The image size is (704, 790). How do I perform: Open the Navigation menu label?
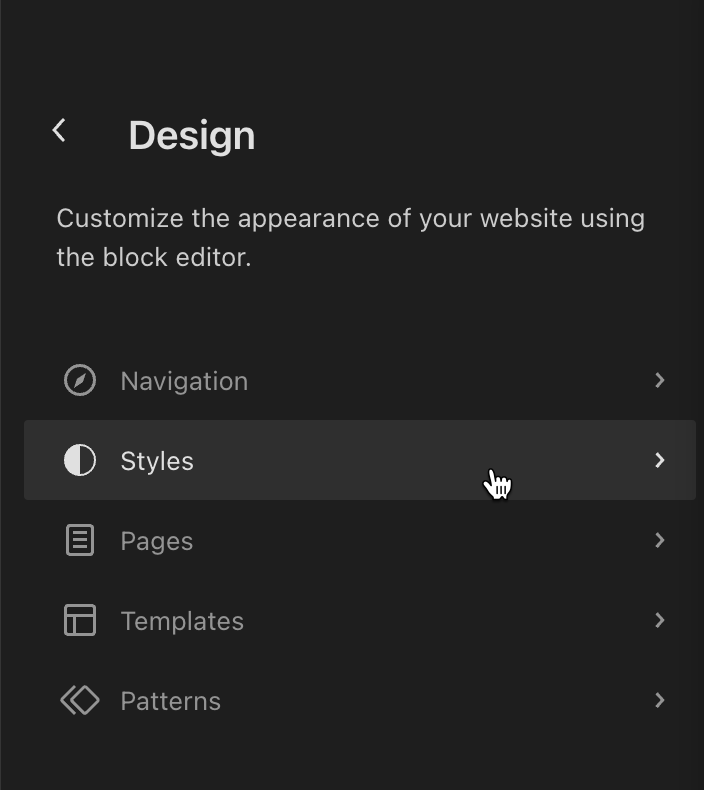click(x=184, y=381)
